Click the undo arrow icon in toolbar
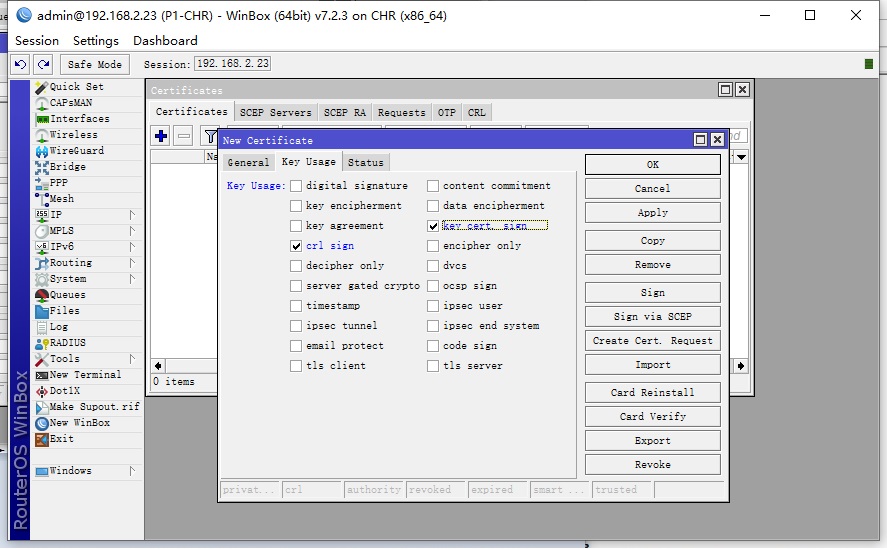887x549 pixels. coord(21,64)
